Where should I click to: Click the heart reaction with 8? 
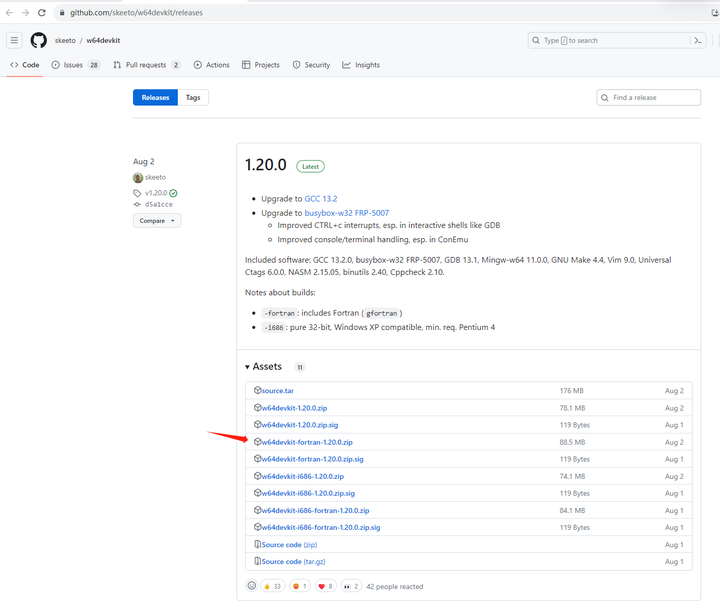tap(326, 586)
